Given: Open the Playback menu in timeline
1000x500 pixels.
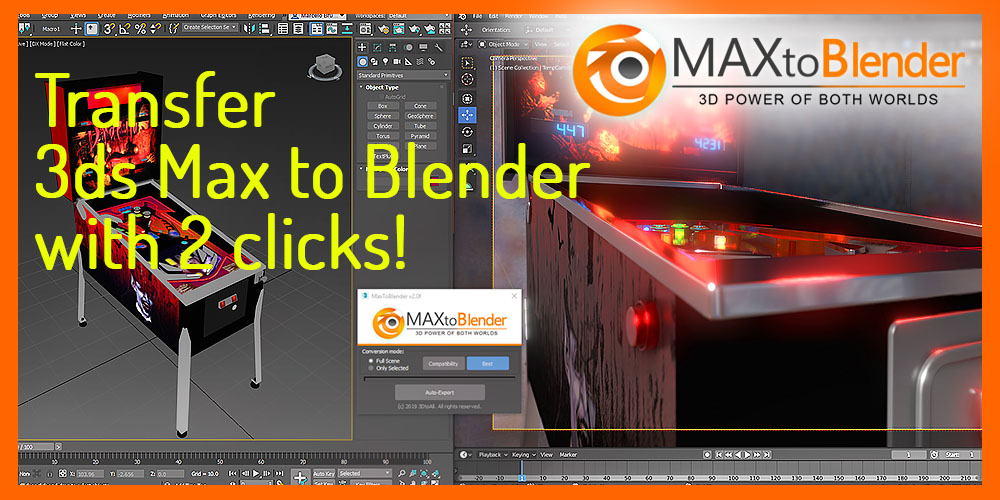Looking at the screenshot, I should click(x=490, y=455).
